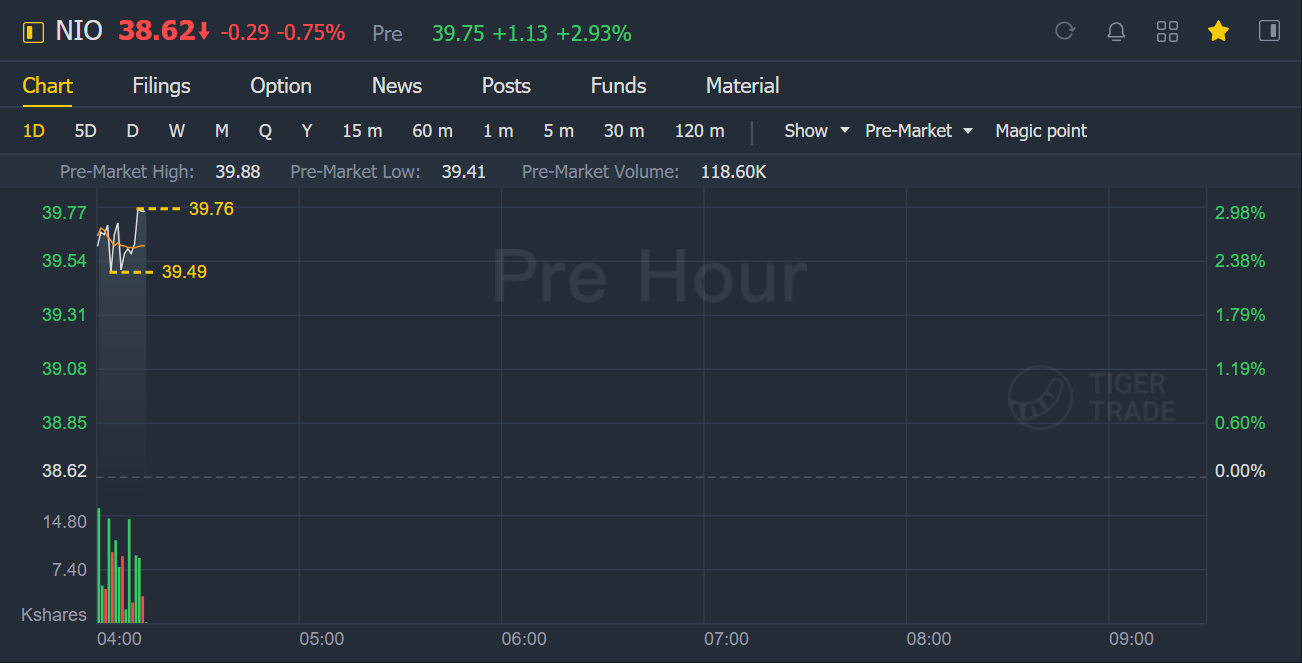Select the 1D timeframe
This screenshot has width=1302, height=663.
click(34, 131)
